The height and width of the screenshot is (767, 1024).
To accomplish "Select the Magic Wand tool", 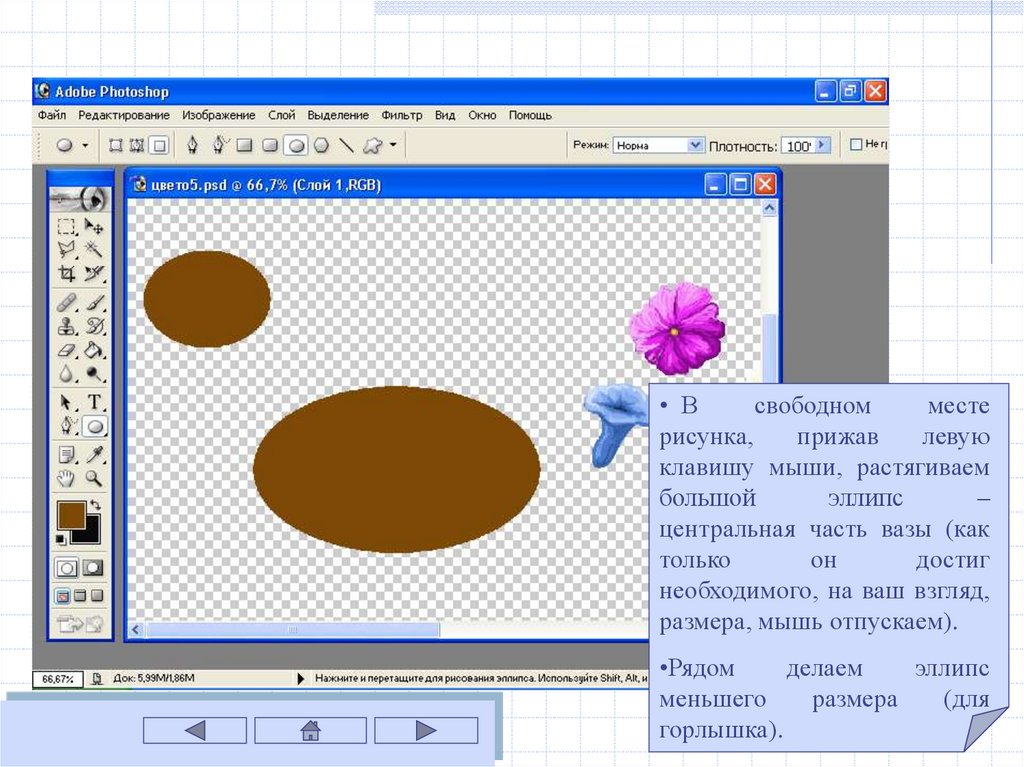I will coord(94,249).
